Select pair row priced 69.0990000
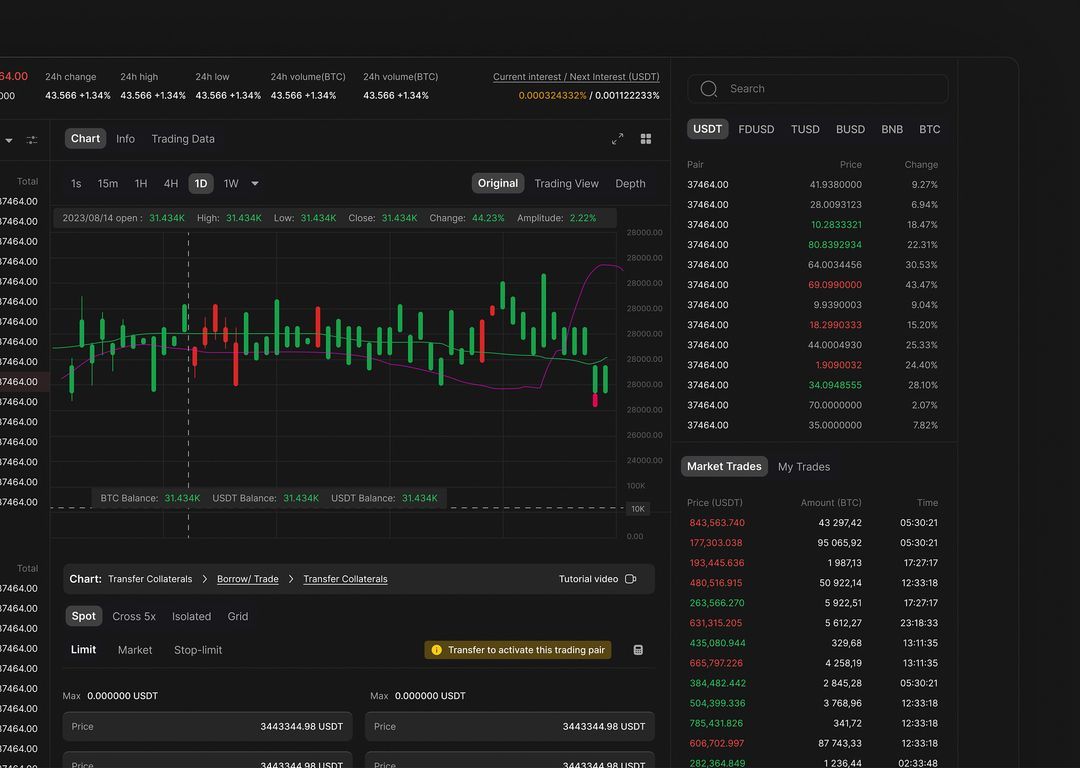This screenshot has height=768, width=1080. coord(813,284)
